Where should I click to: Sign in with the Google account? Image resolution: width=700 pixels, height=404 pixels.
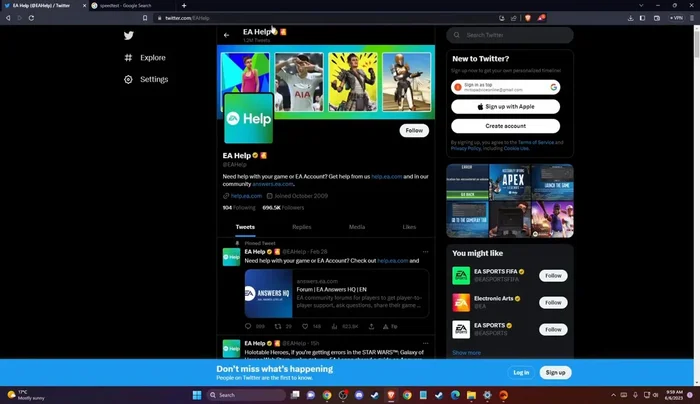tap(505, 87)
